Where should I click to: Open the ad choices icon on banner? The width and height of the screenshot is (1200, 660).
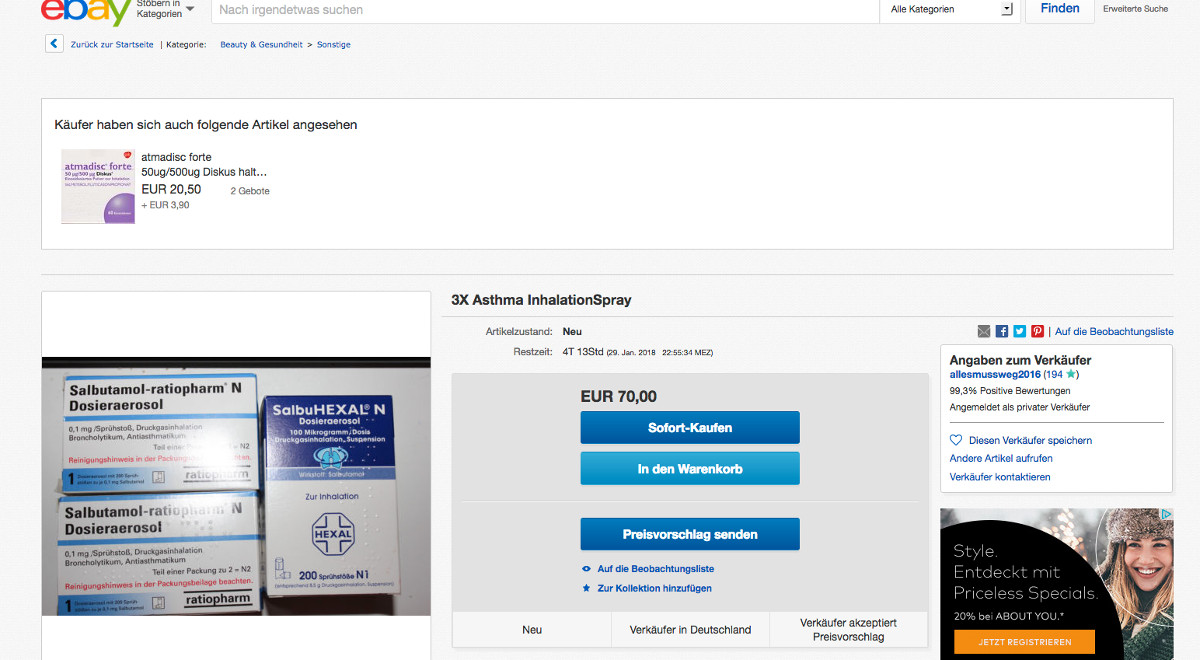pyautogui.click(x=1166, y=515)
